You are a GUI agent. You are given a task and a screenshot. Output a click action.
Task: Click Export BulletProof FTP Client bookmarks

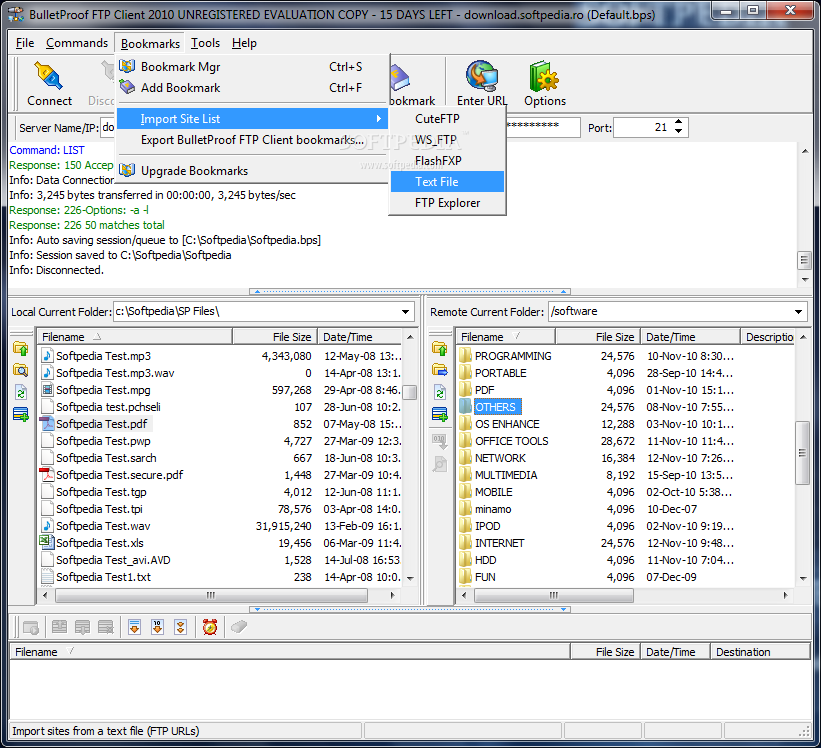[x=252, y=140]
